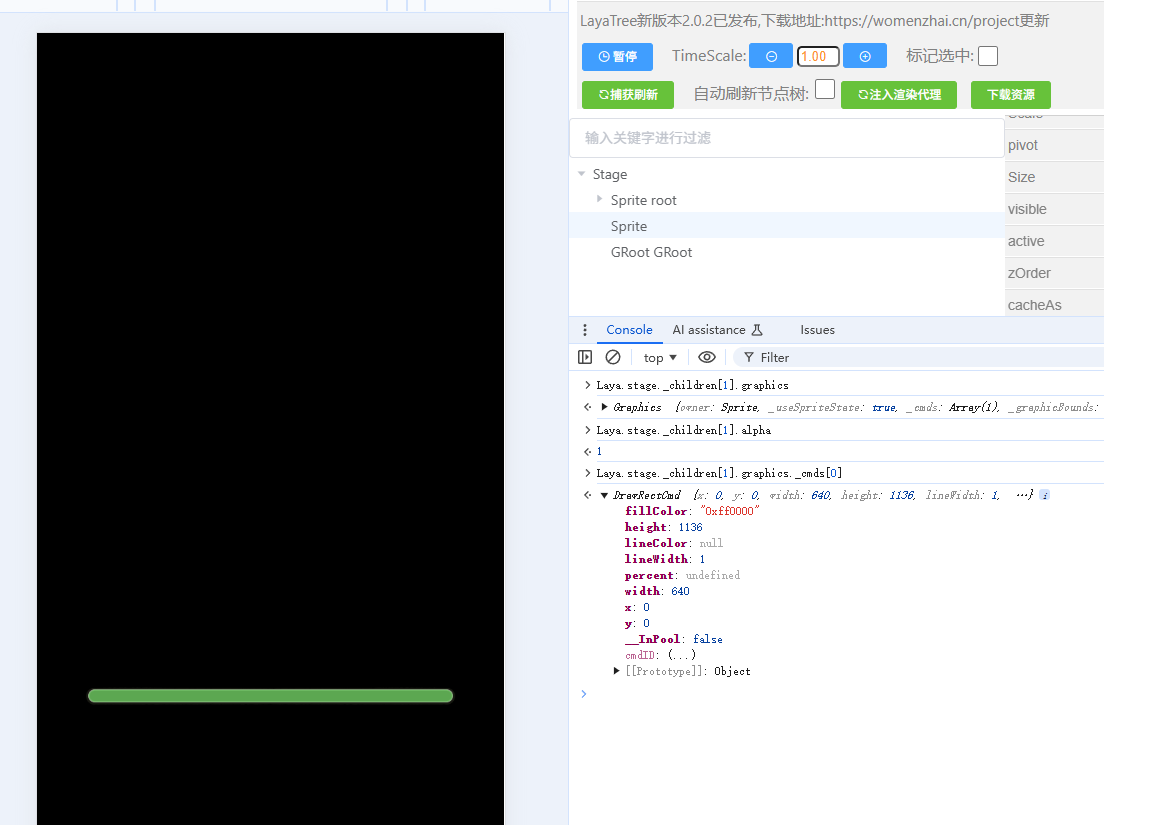Viewport: 1152px width, 825px height.
Task: Click the lineColor: null property
Action: coord(674,544)
